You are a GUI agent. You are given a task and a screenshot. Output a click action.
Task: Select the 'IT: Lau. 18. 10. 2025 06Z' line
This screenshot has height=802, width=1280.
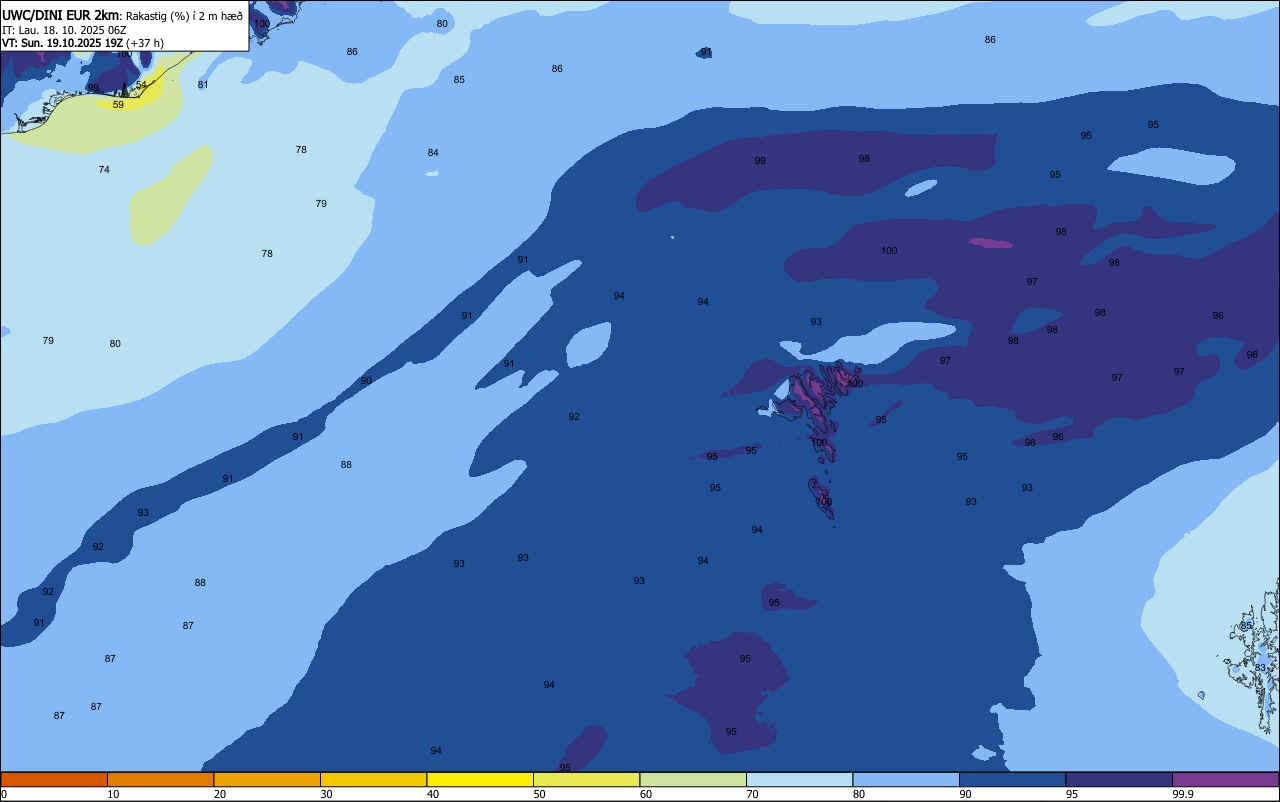click(x=64, y=30)
